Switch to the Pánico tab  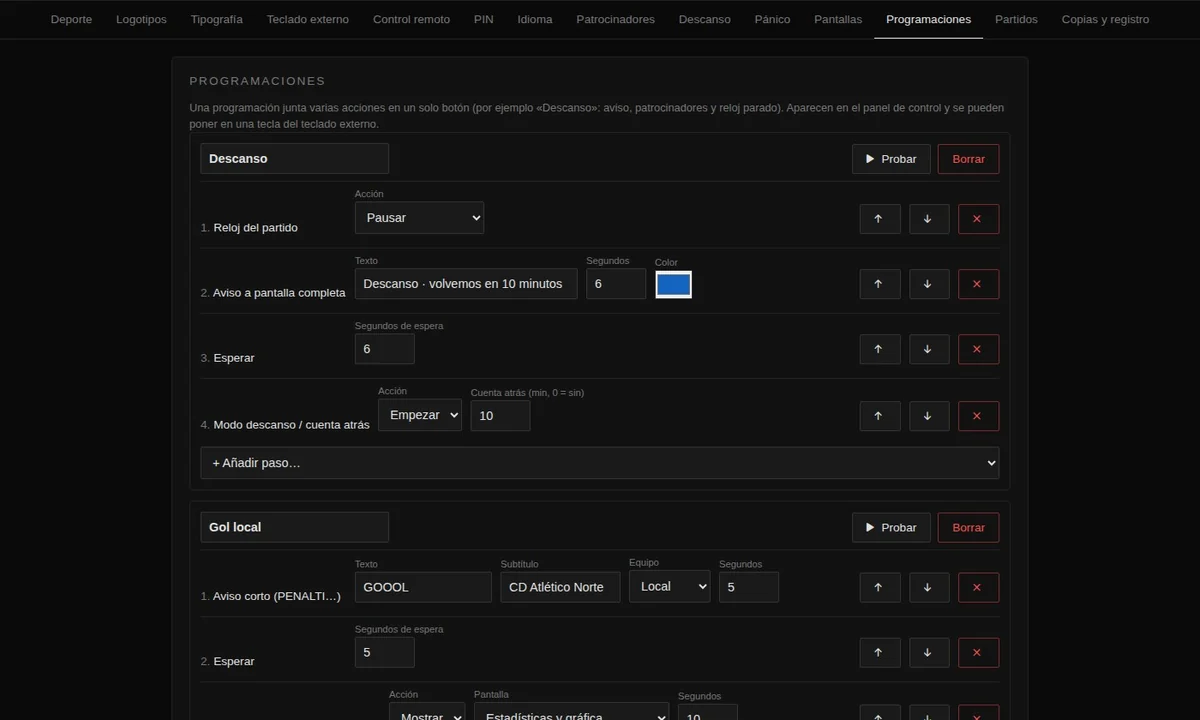click(772, 19)
